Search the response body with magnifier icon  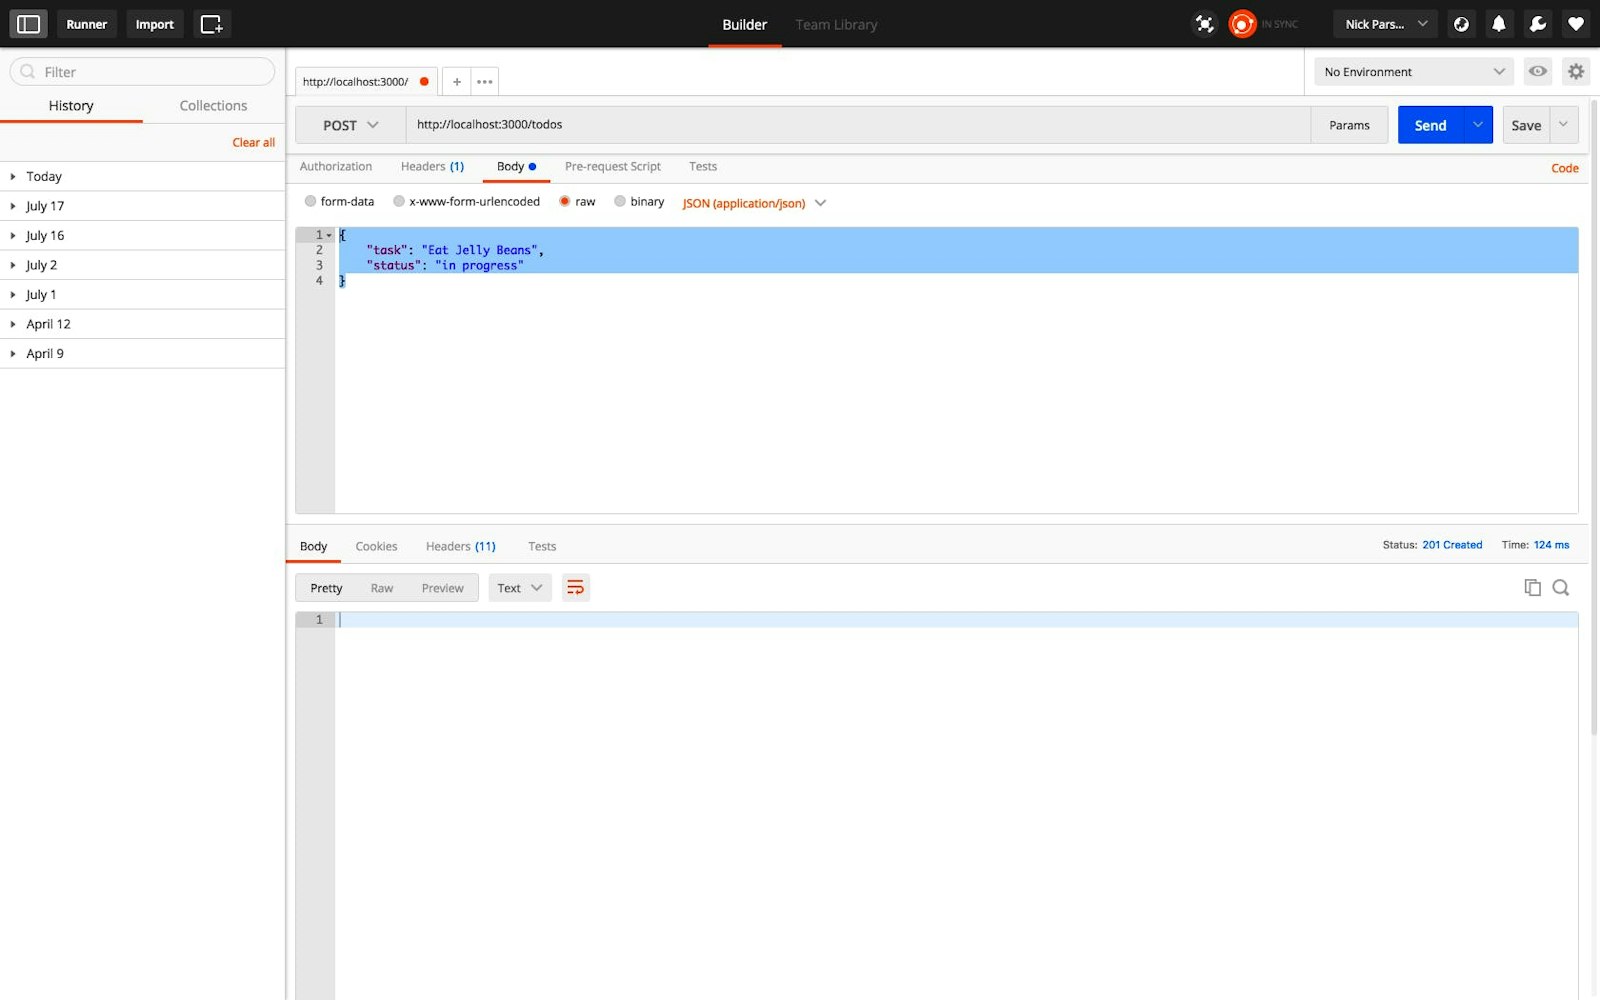tap(1560, 587)
